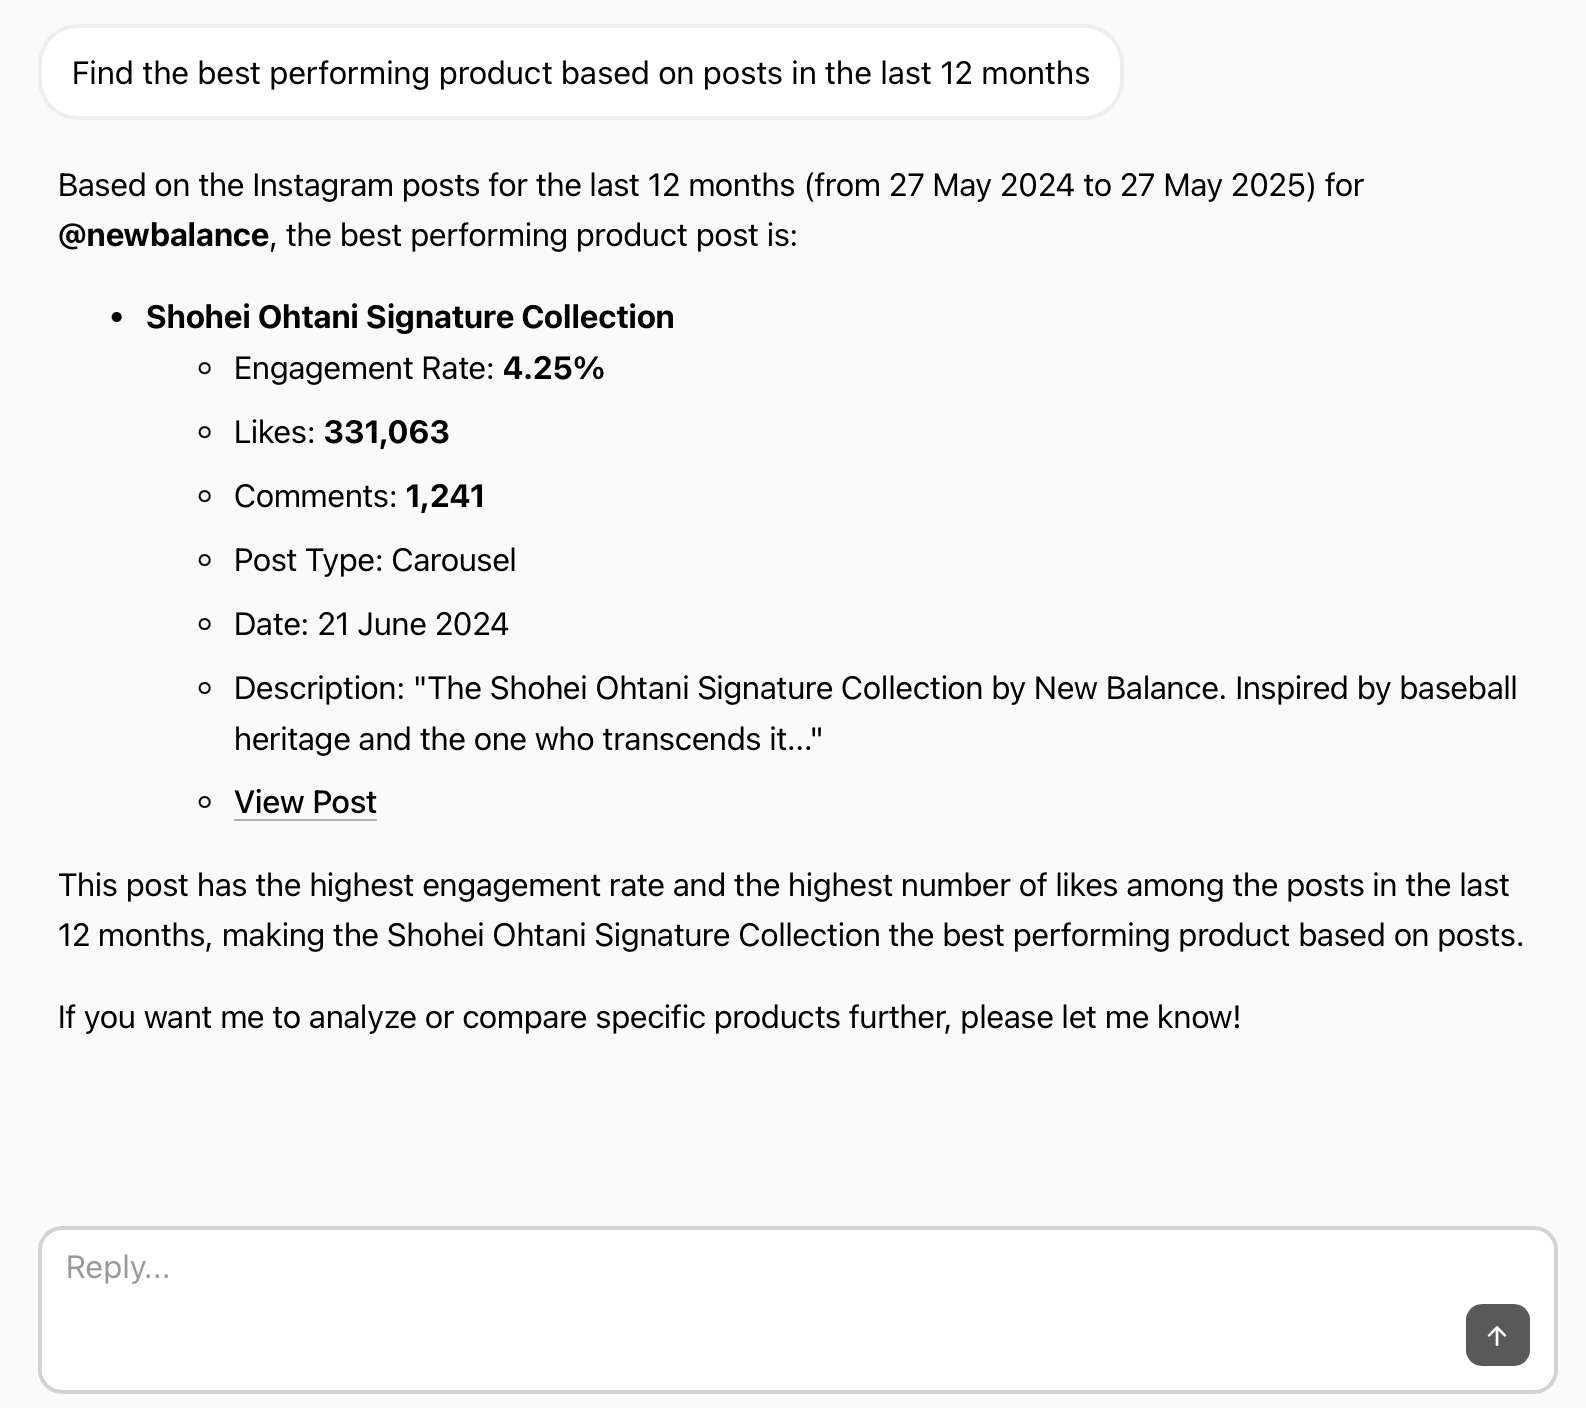The height and width of the screenshot is (1408, 1586).
Task: Click the solid bullet beside Shohei Ohtani
Action: (117, 318)
